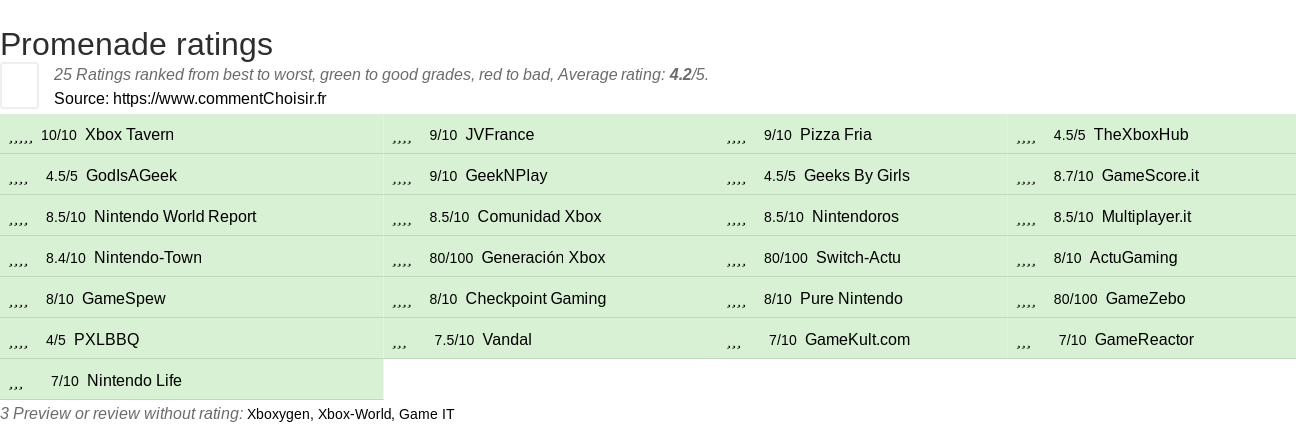Click the blank thumbnail beside the ratings summary
Viewport: 1296px width, 425px height.
[19, 85]
